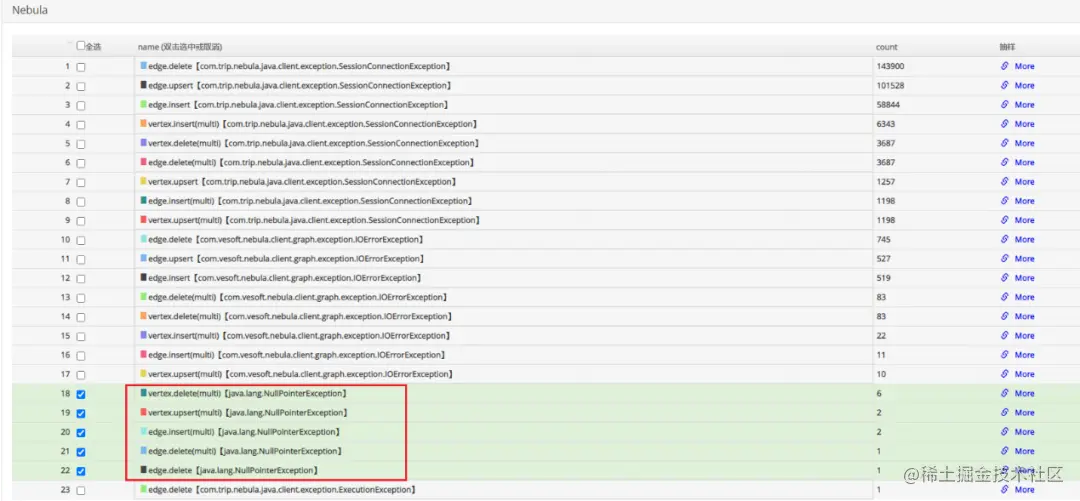Image resolution: width=1080 pixels, height=501 pixels.
Task: Click the name vertex.delete(multi) SessionConnectionException
Action: click(313, 143)
